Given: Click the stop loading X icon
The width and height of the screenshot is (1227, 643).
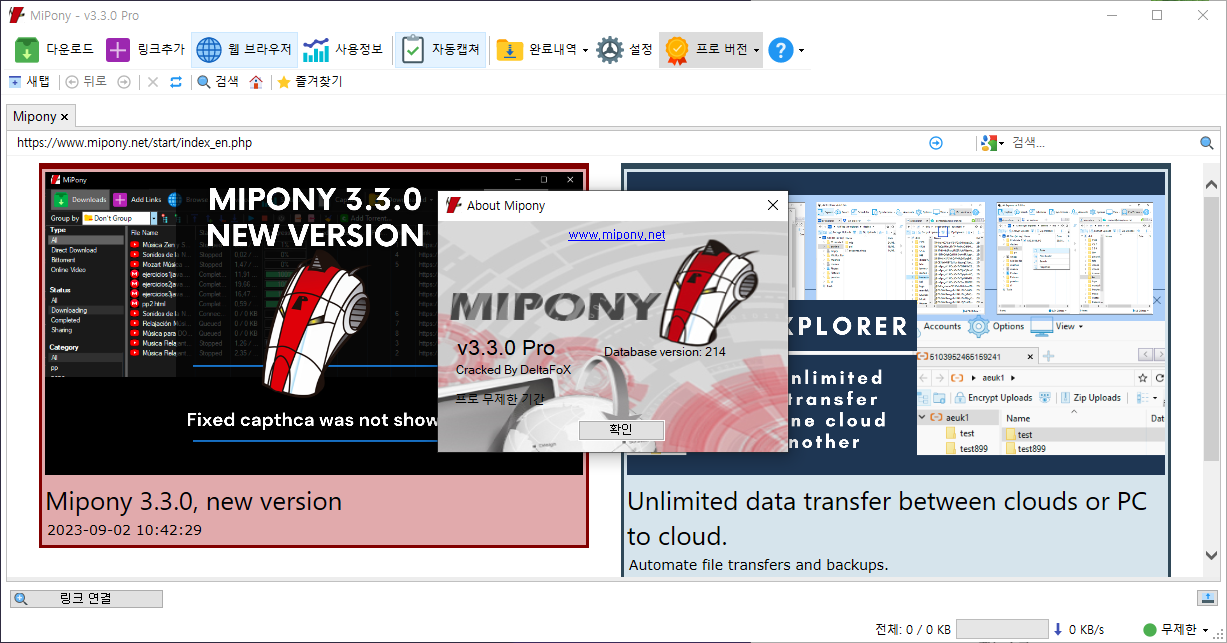Looking at the screenshot, I should click(153, 82).
